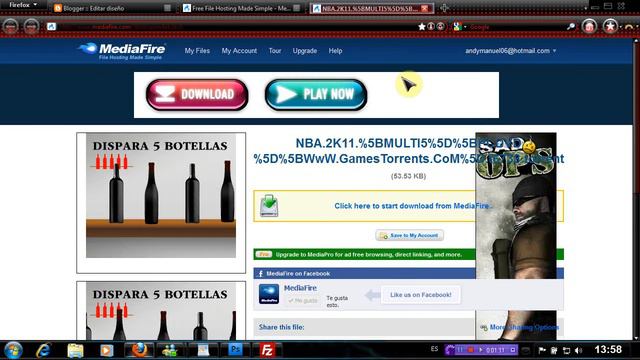Open the Upgrade page
The height and width of the screenshot is (360, 640).
pos(304,51)
